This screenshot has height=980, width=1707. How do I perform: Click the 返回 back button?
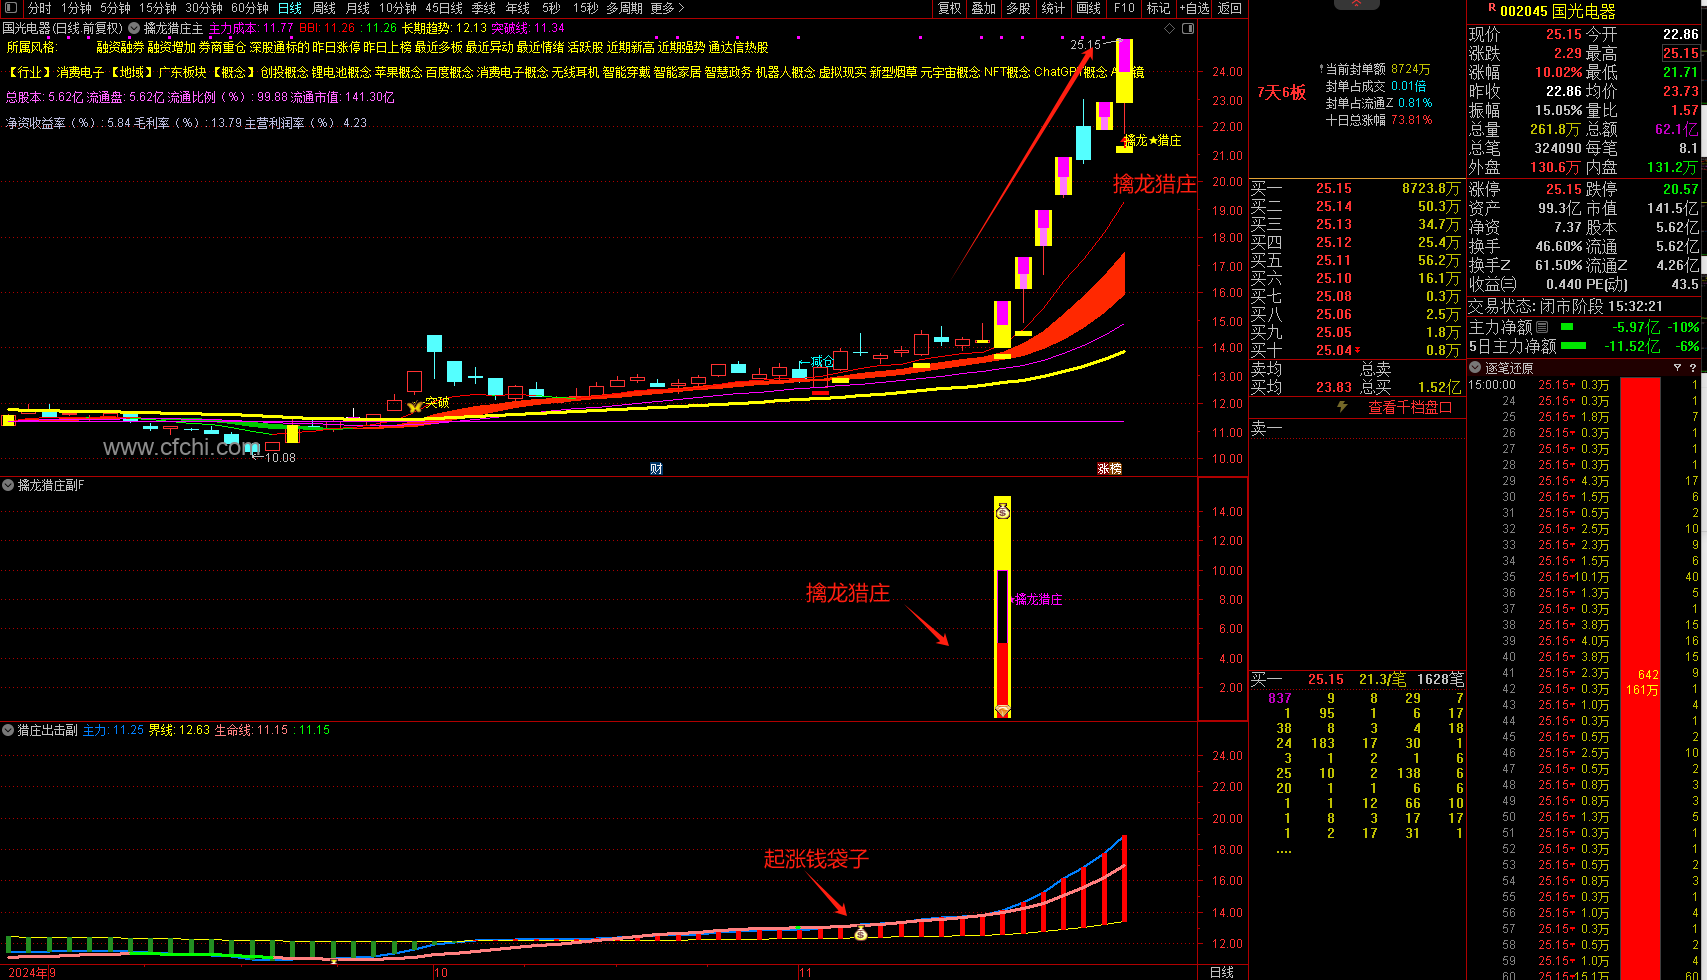coord(1230,8)
